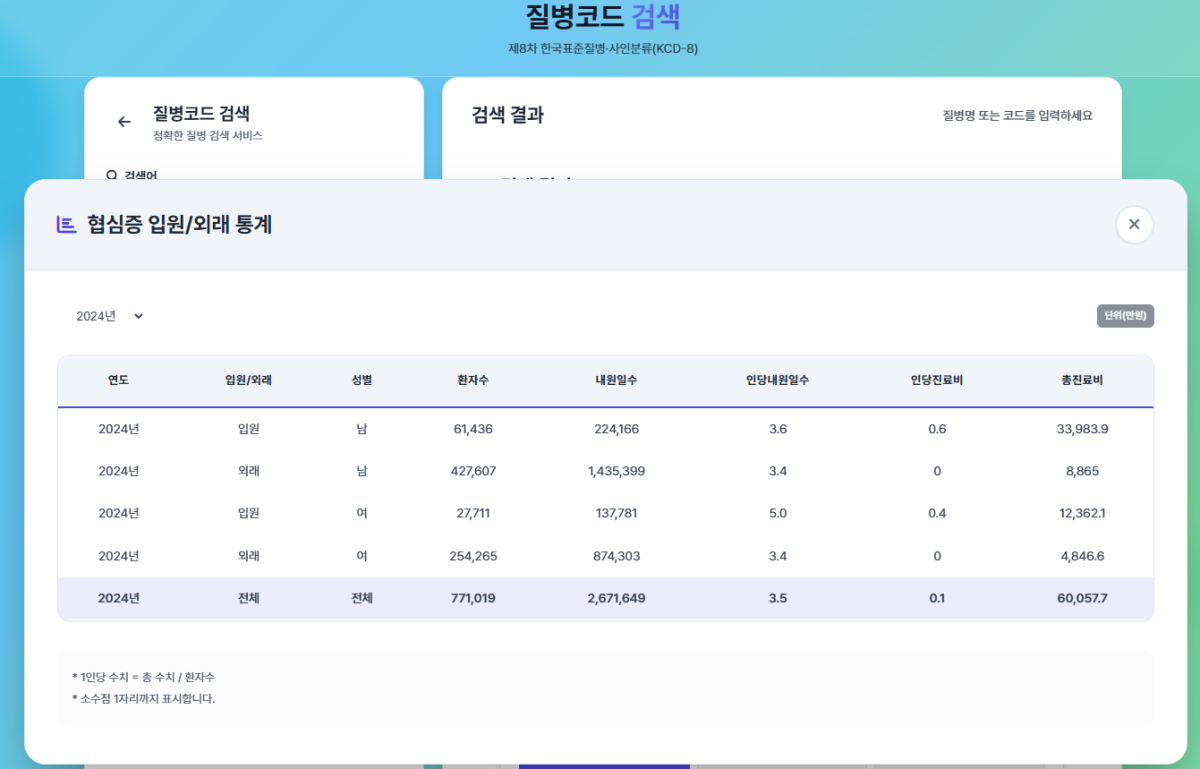The image size is (1200, 769).
Task: Click the 1,435,399 visit days cell
Action: pyautogui.click(x=615, y=471)
